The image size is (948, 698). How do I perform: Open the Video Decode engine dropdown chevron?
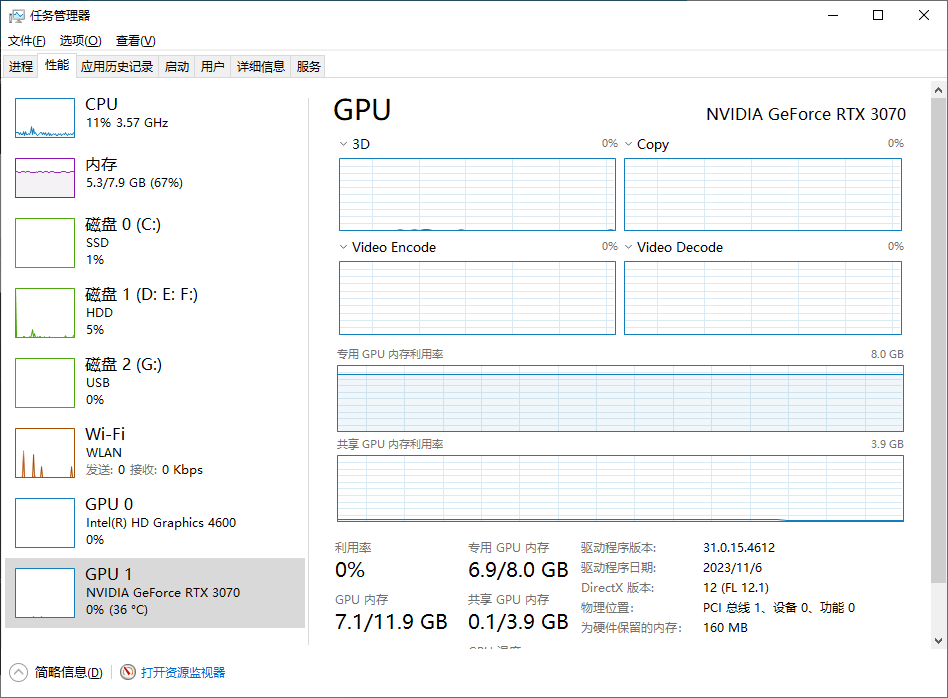pyautogui.click(x=628, y=247)
